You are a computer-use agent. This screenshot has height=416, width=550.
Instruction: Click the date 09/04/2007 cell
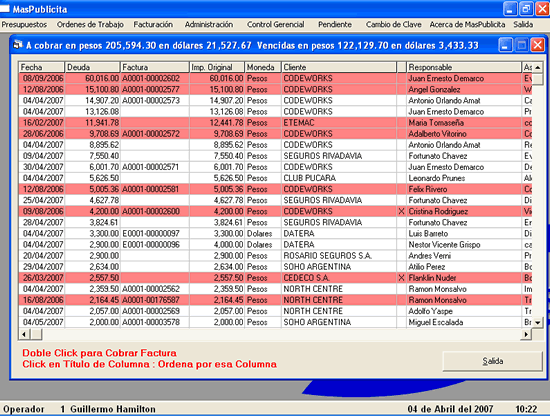click(42, 156)
